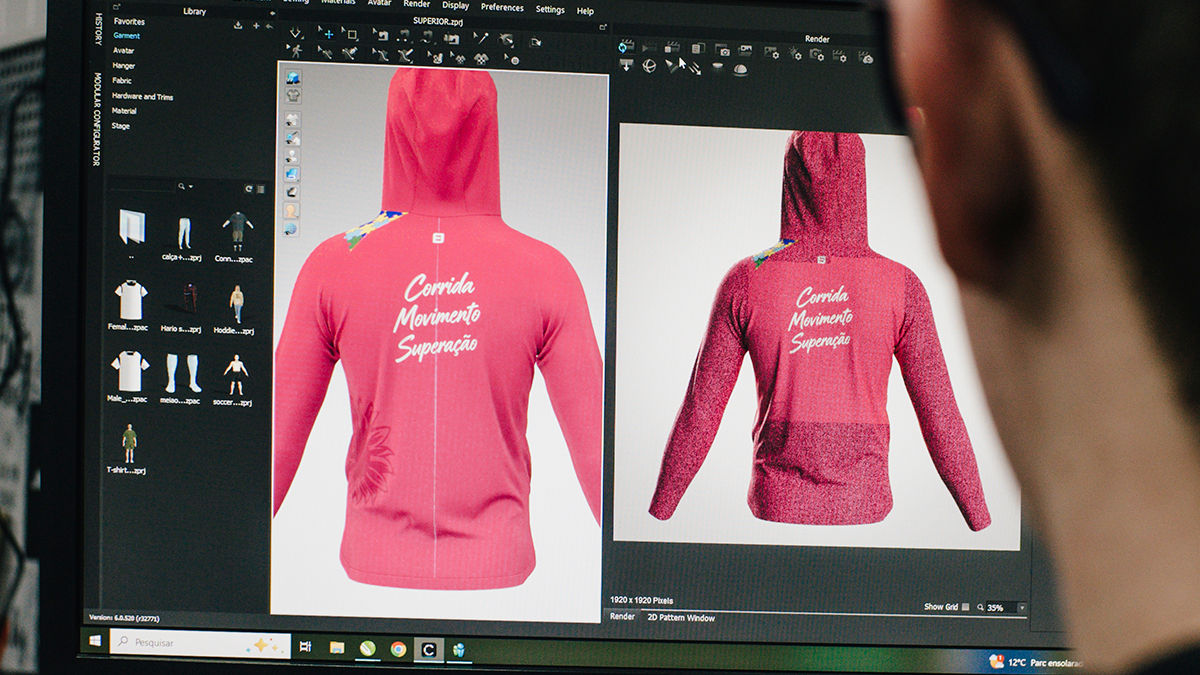Open the Render menu
Screen dimensions: 1200x675
click(x=417, y=4)
